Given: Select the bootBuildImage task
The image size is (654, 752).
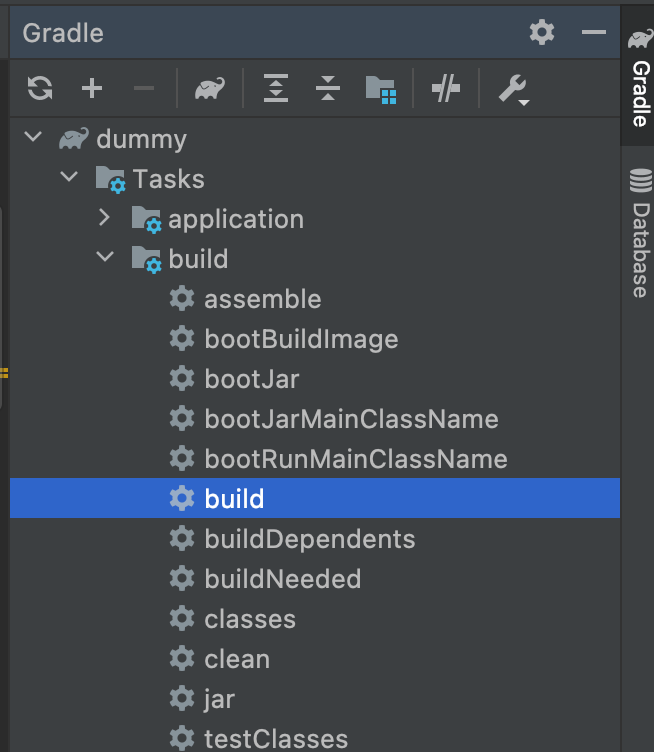Looking at the screenshot, I should click(x=315, y=339).
